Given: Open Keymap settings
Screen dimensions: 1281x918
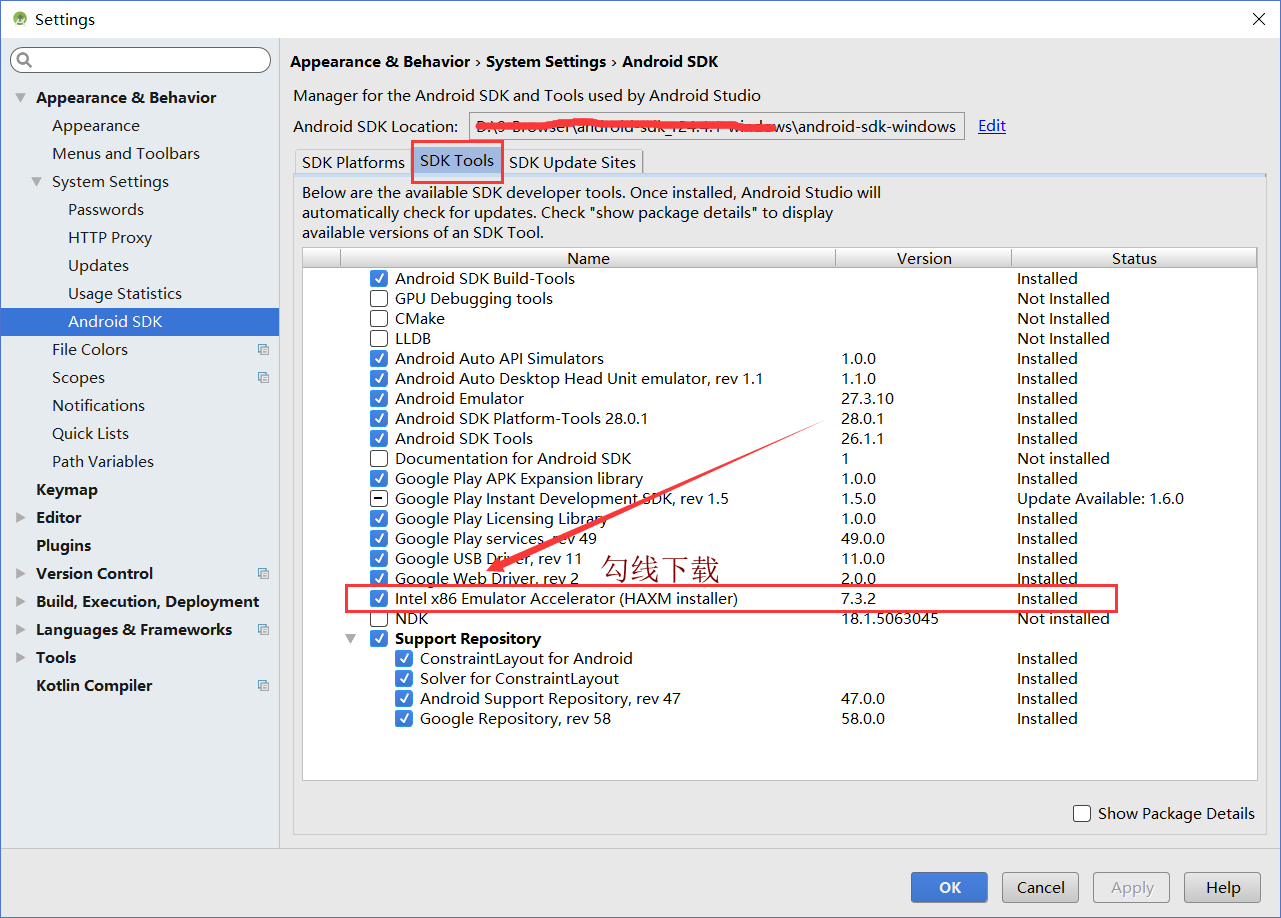Looking at the screenshot, I should 67,490.
